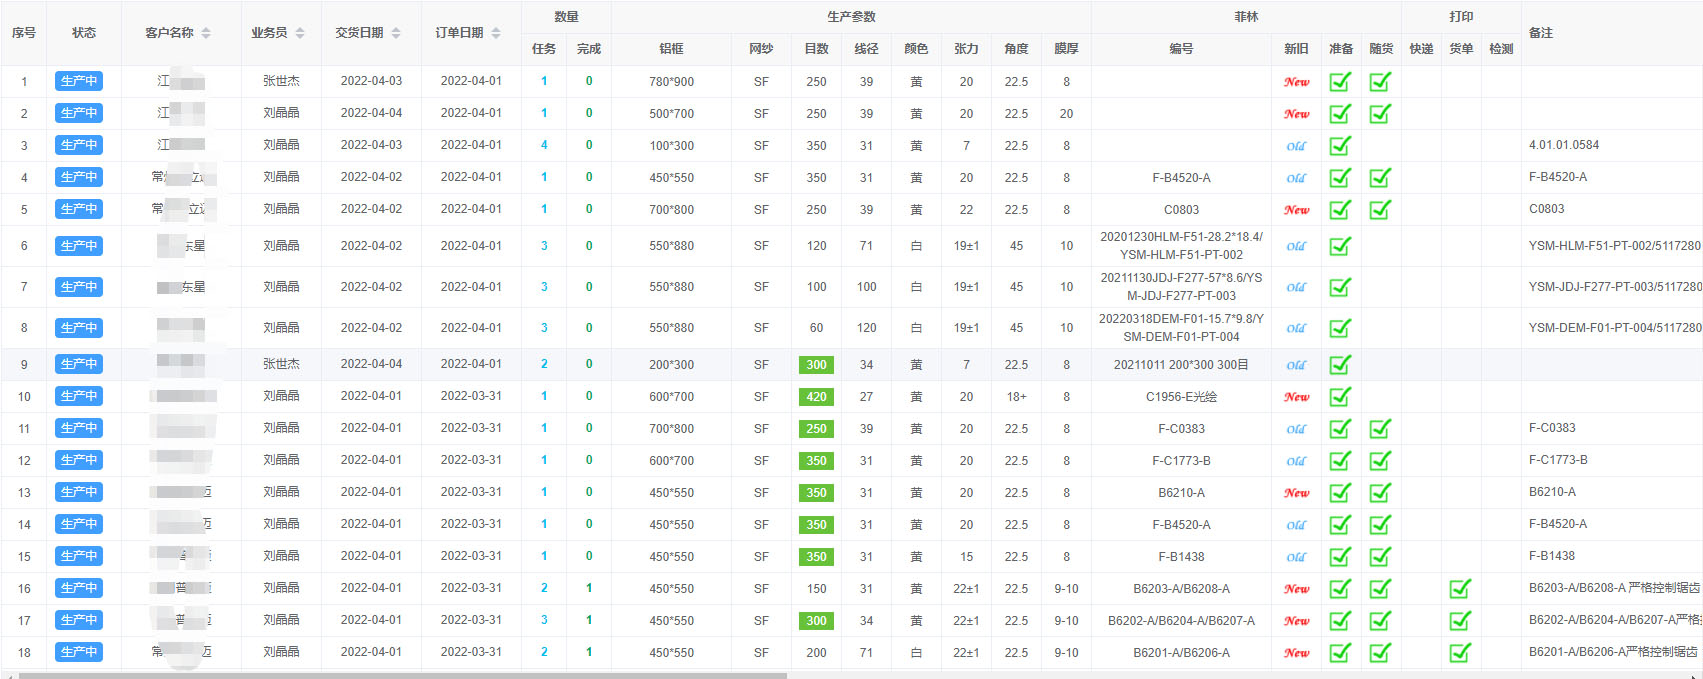Image resolution: width=1703 pixels, height=679 pixels.
Task: Toggle the 随货 checkbox in row 2
Action: [1380, 114]
